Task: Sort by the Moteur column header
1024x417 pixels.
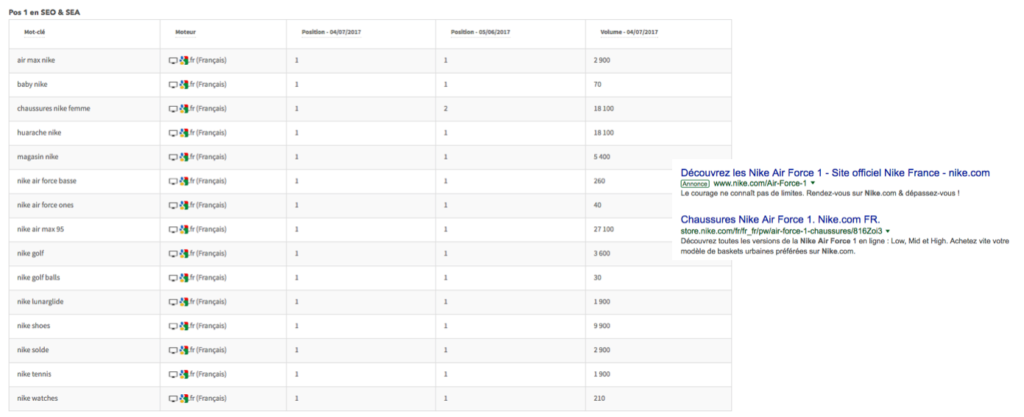Action: click(x=185, y=32)
